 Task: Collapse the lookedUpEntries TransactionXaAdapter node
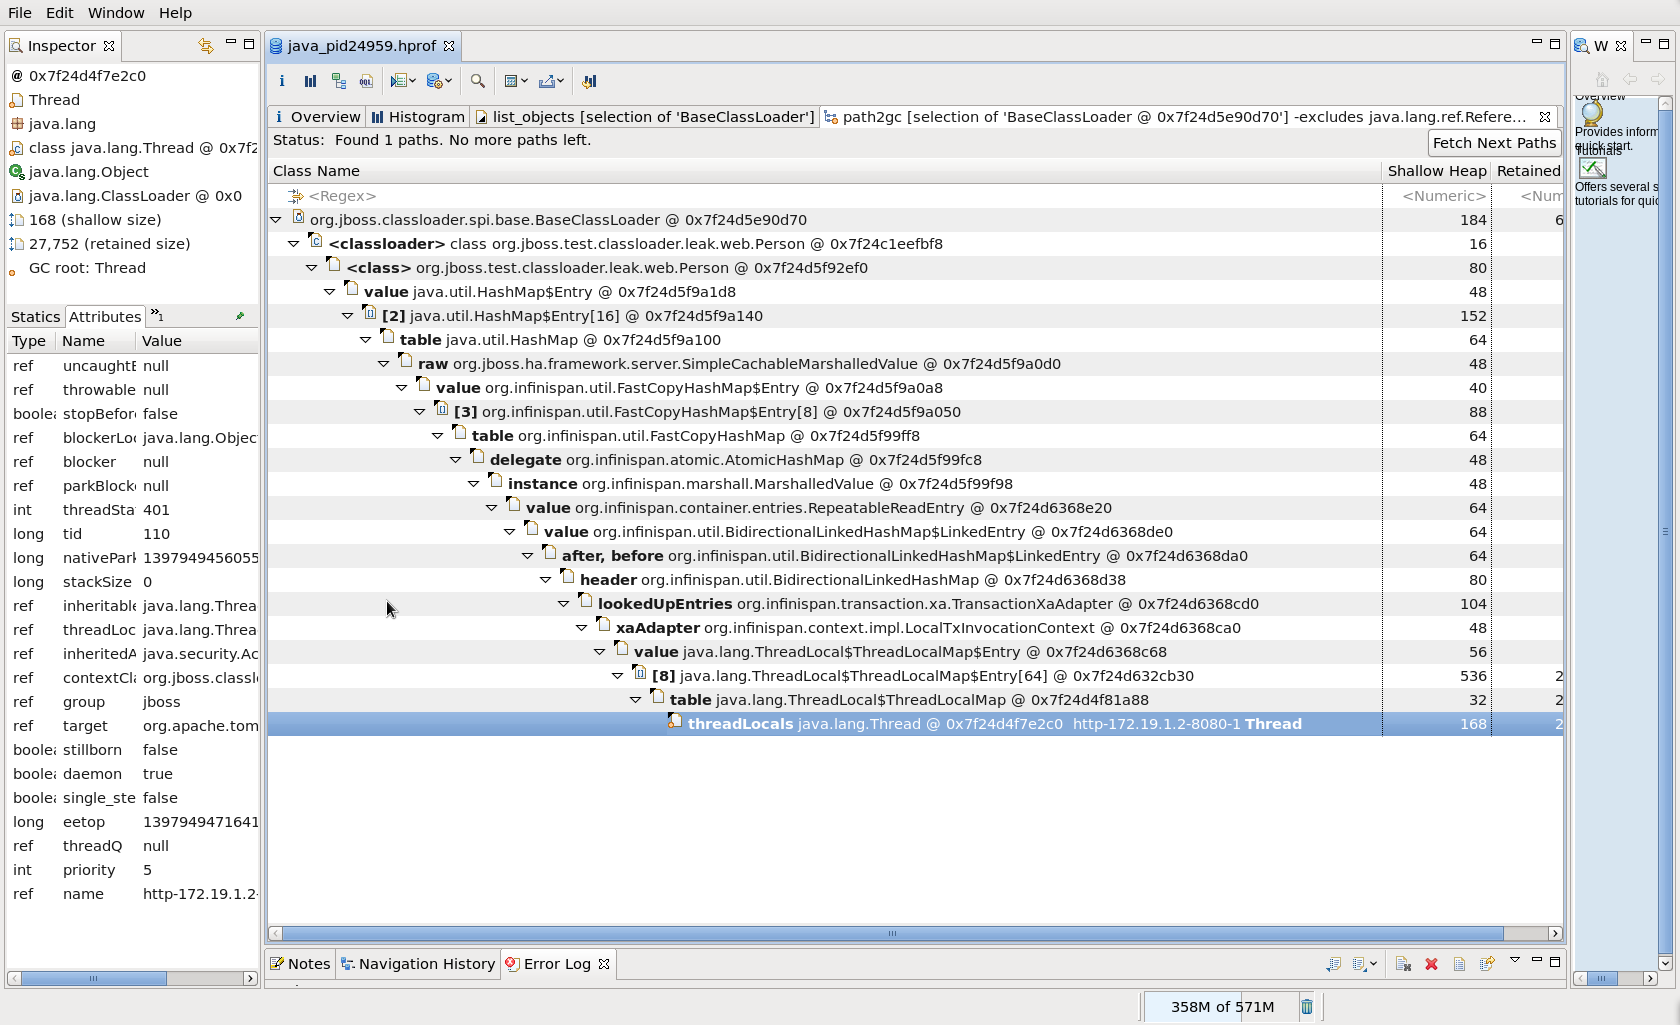pyautogui.click(x=564, y=604)
